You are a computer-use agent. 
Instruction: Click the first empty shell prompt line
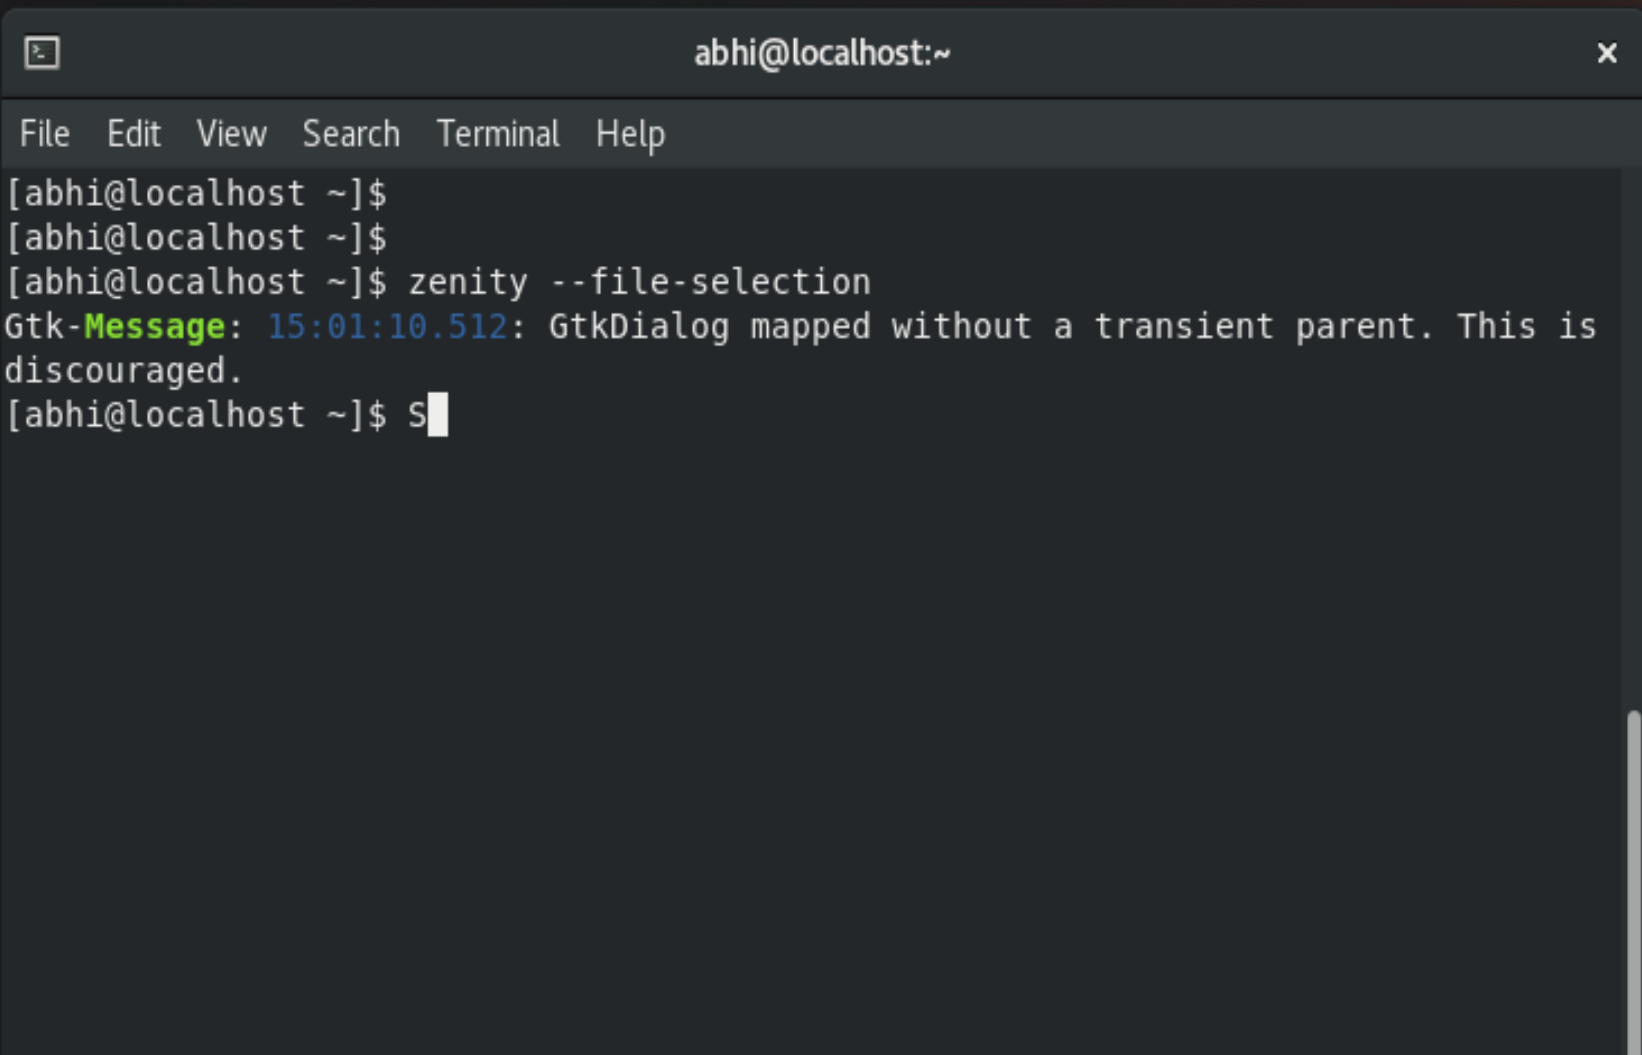click(x=195, y=192)
